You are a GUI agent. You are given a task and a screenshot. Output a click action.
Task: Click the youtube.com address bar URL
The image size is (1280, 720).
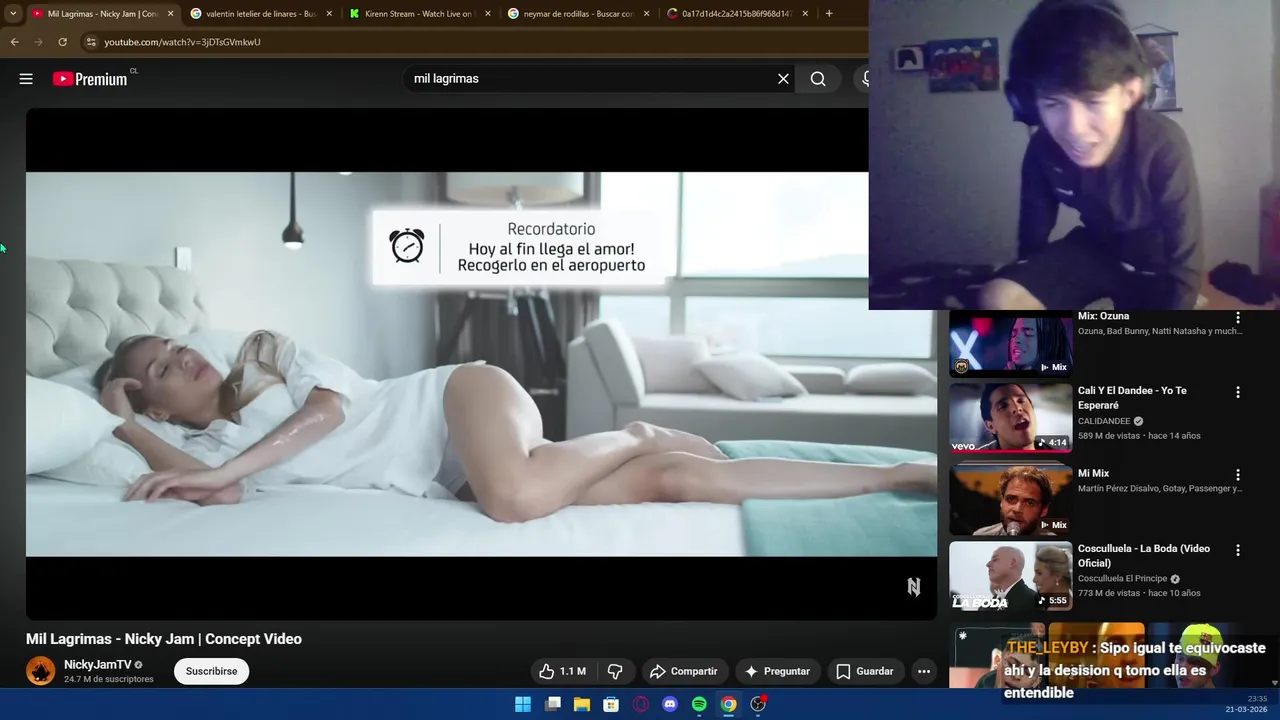[182, 42]
